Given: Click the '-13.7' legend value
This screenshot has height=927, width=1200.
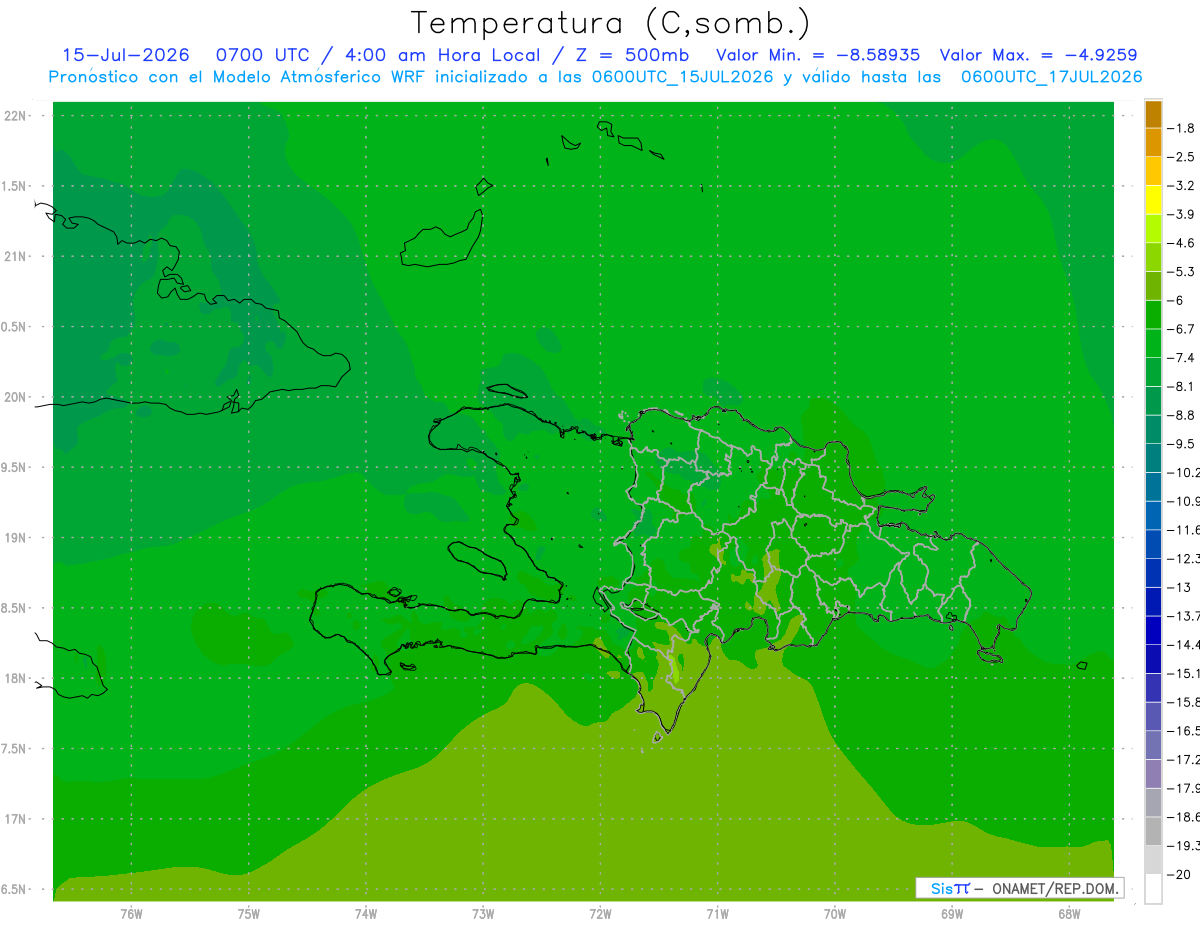Looking at the screenshot, I should pos(1183,616).
